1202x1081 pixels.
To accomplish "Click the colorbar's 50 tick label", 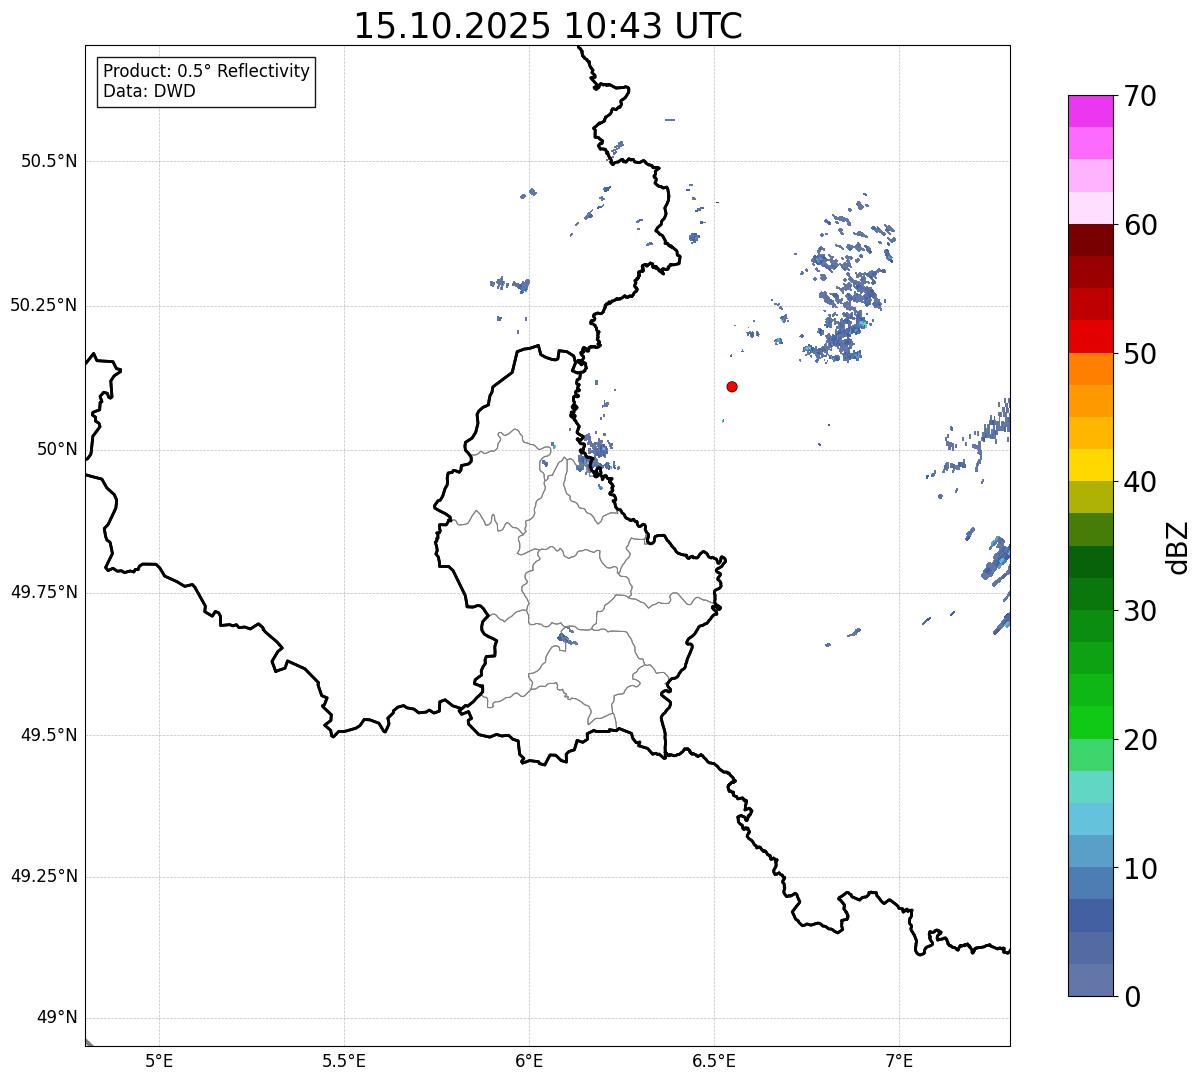I will pyautogui.click(x=1140, y=354).
